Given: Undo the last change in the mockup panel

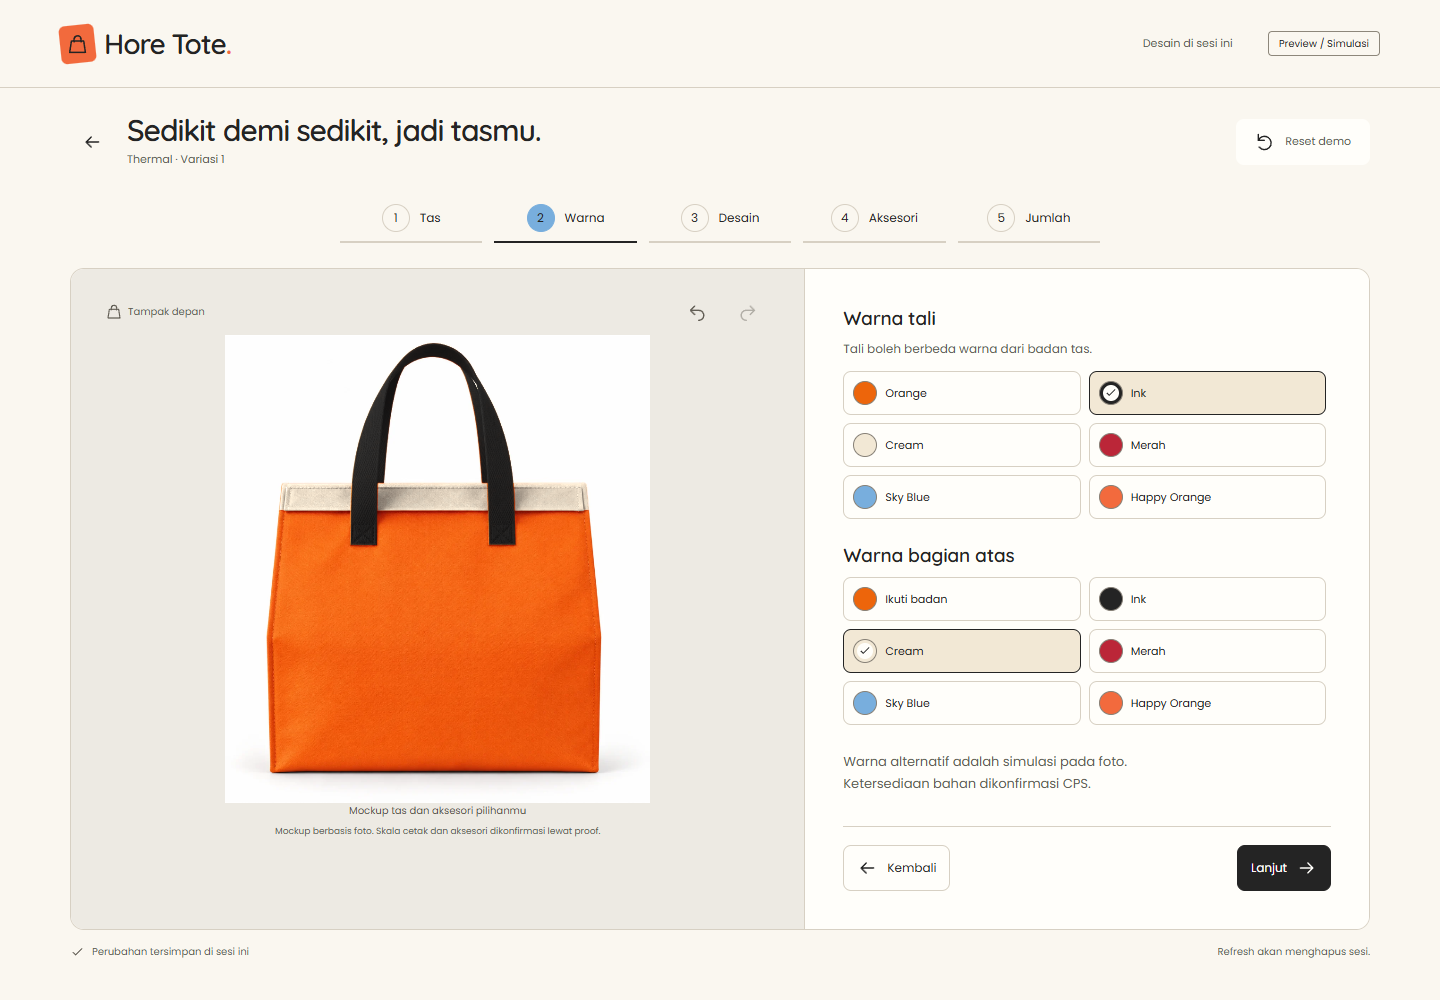Looking at the screenshot, I should pos(697,313).
